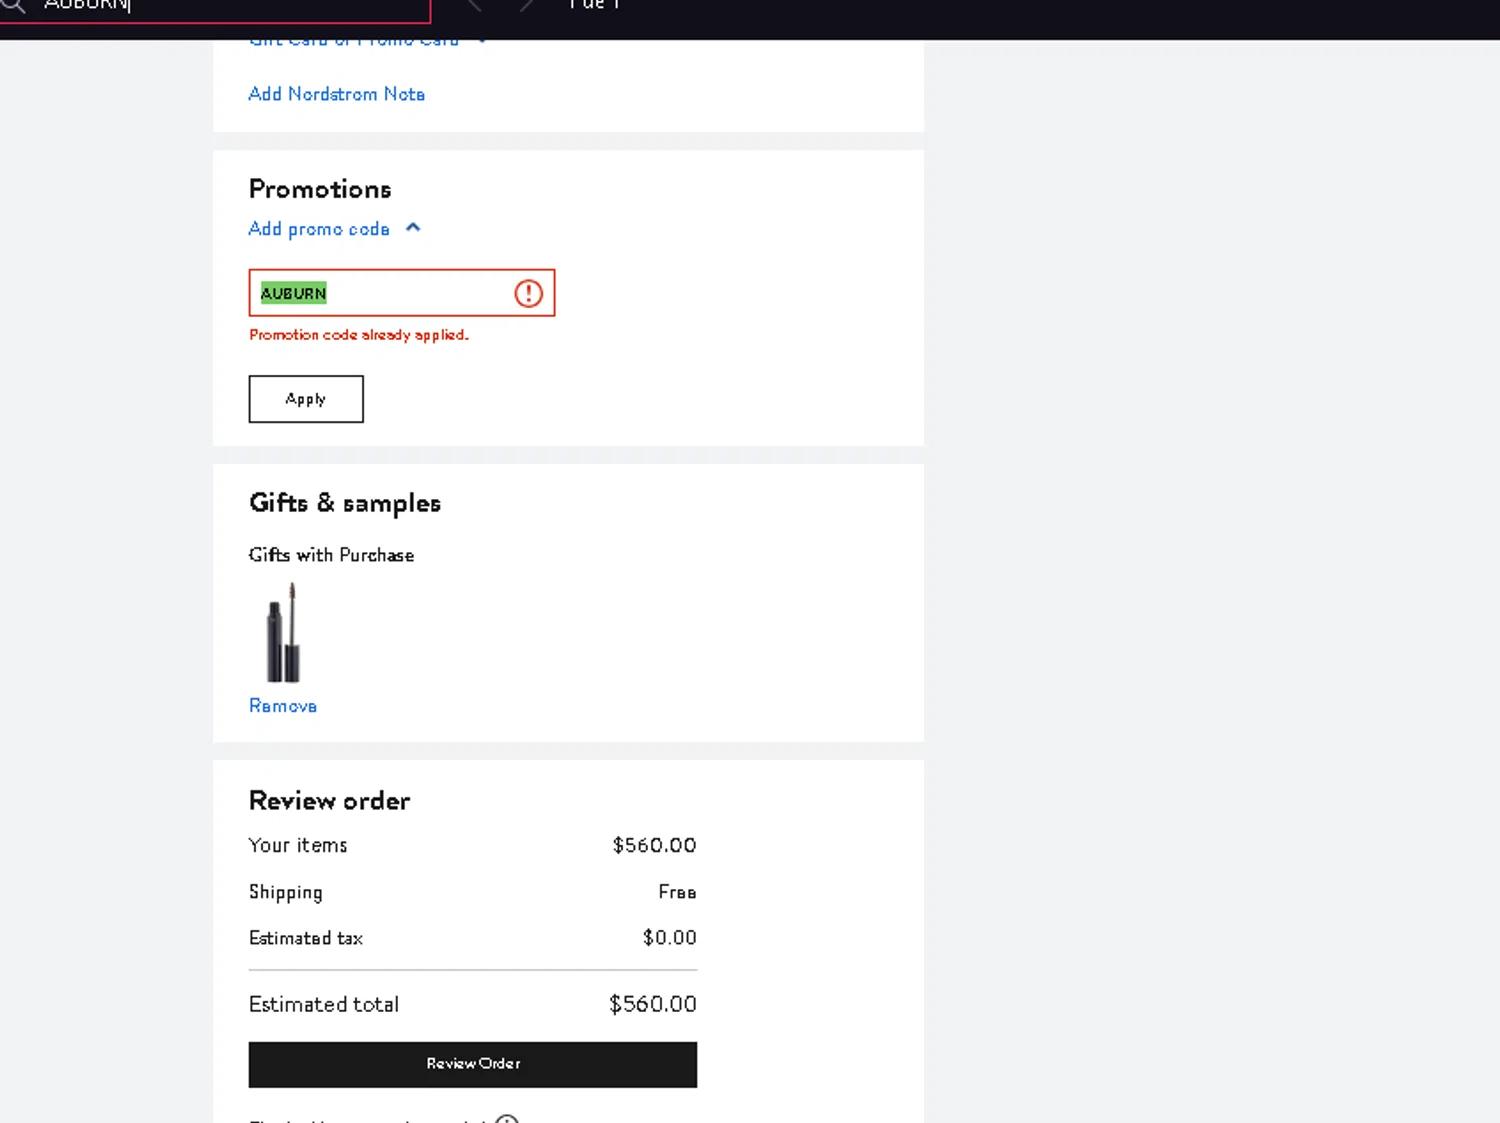Click the find bar AUBURN search field

tap(230, 6)
